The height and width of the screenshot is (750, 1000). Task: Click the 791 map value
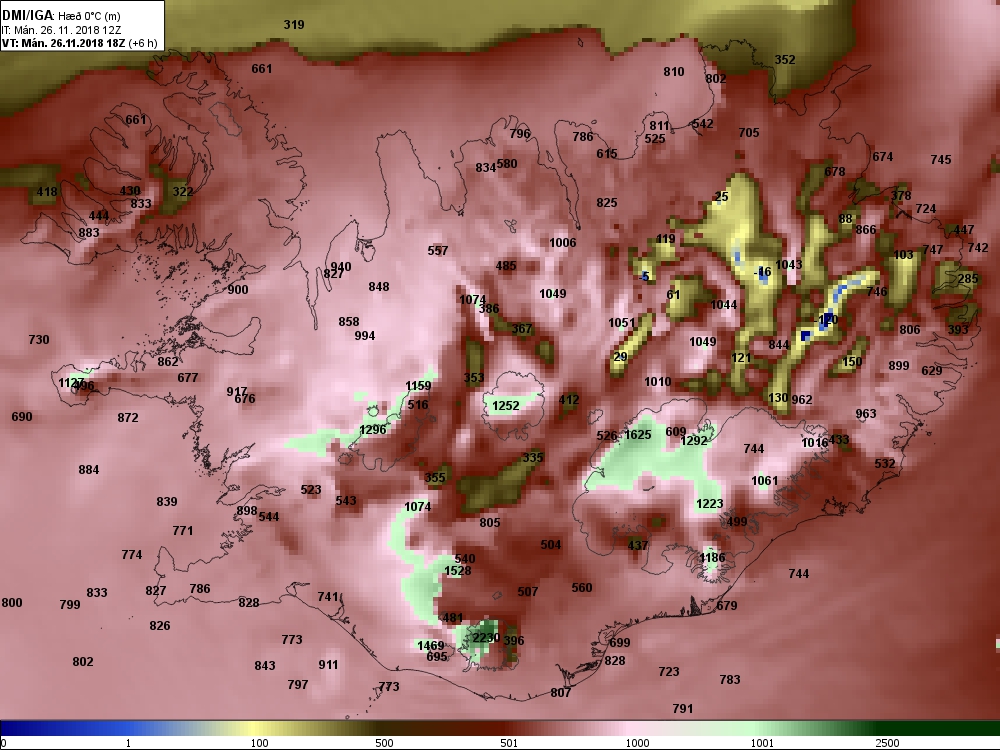682,709
